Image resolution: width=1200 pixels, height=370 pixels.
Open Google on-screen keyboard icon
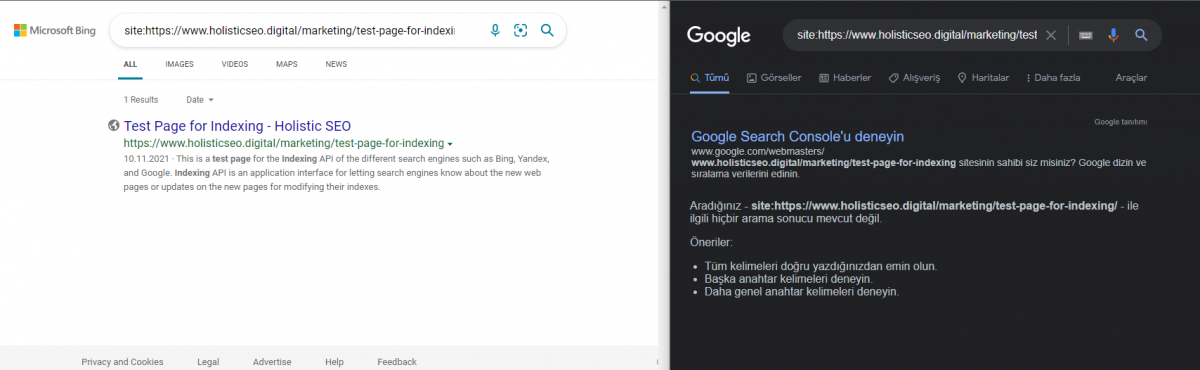click(1086, 35)
